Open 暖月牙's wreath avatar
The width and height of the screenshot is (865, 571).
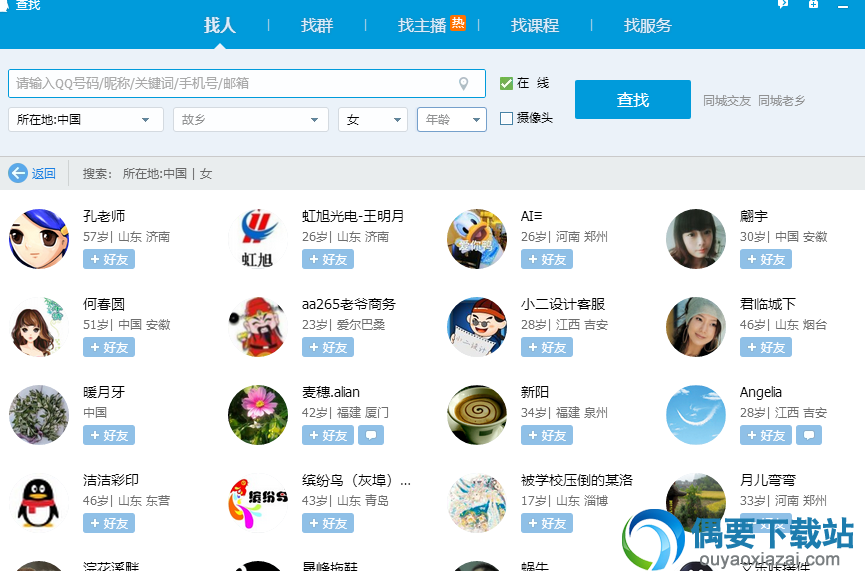click(39, 415)
